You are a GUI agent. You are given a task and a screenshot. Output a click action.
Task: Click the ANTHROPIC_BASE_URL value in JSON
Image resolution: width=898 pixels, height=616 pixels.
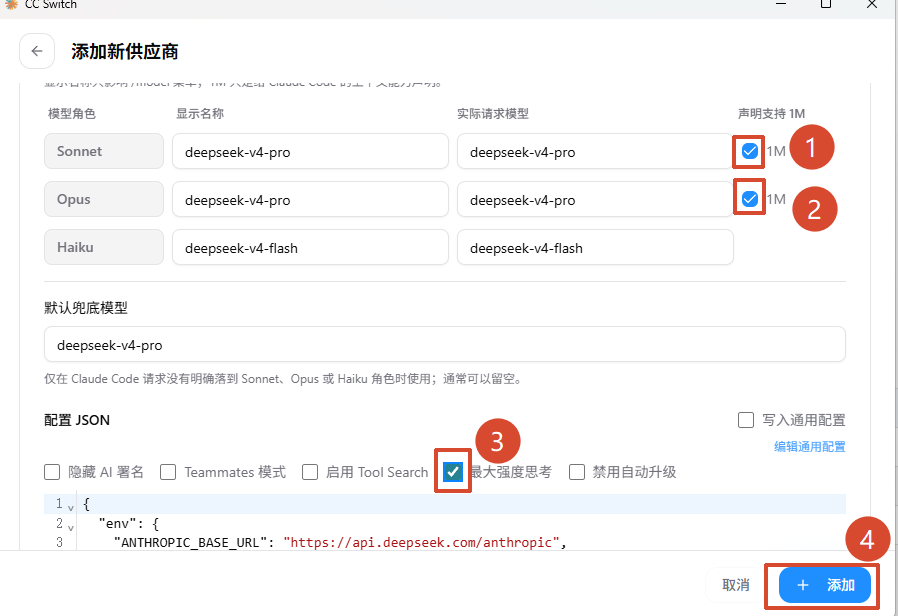click(x=421, y=543)
